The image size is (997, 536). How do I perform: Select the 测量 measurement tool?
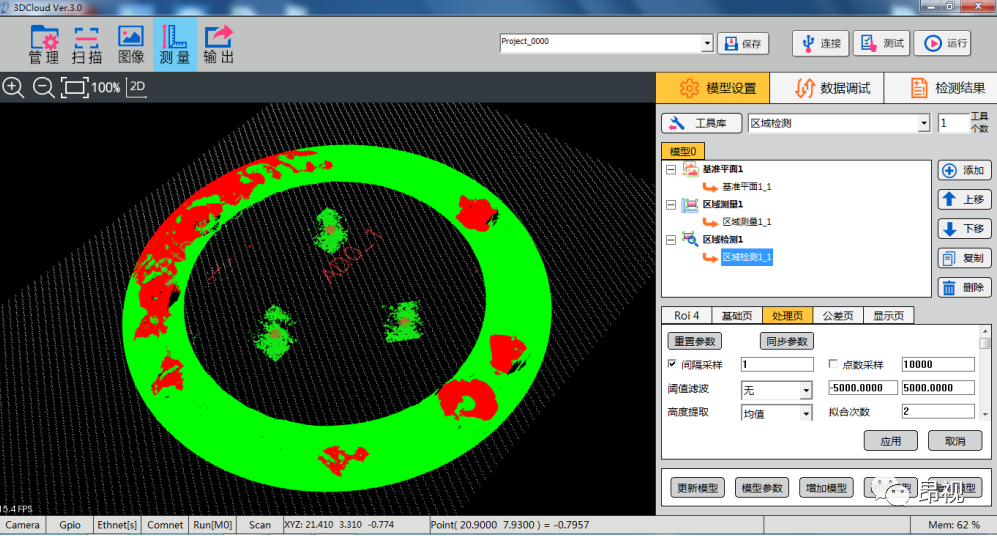click(x=175, y=45)
